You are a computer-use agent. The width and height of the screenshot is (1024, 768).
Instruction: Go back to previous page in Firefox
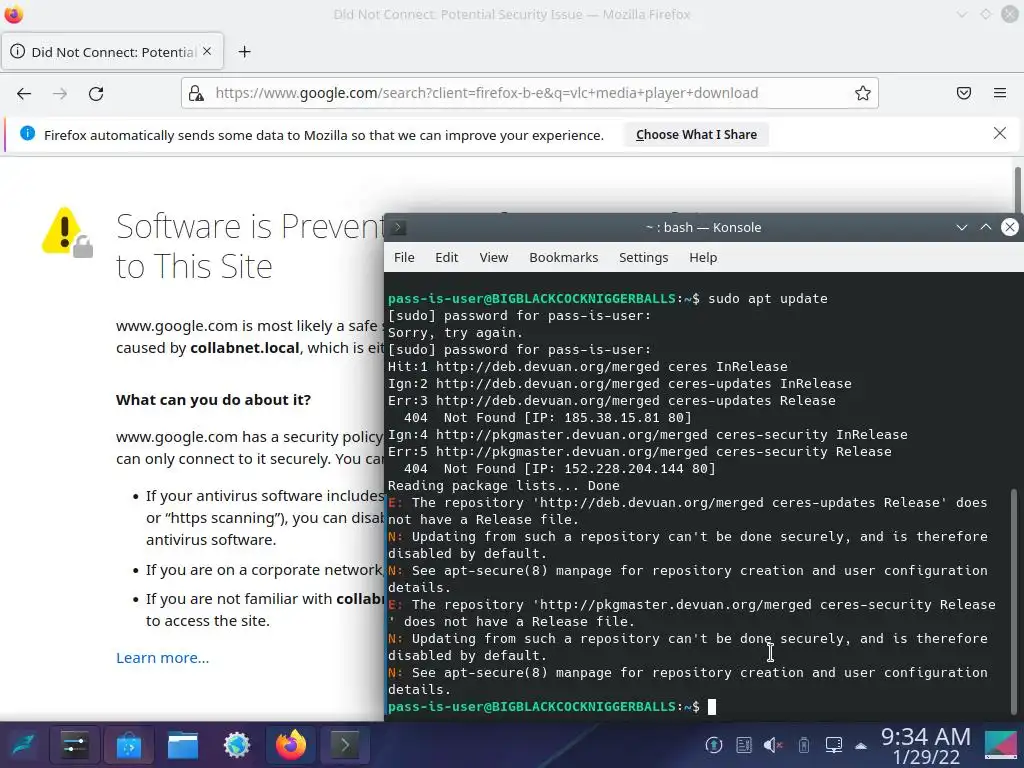pos(24,93)
